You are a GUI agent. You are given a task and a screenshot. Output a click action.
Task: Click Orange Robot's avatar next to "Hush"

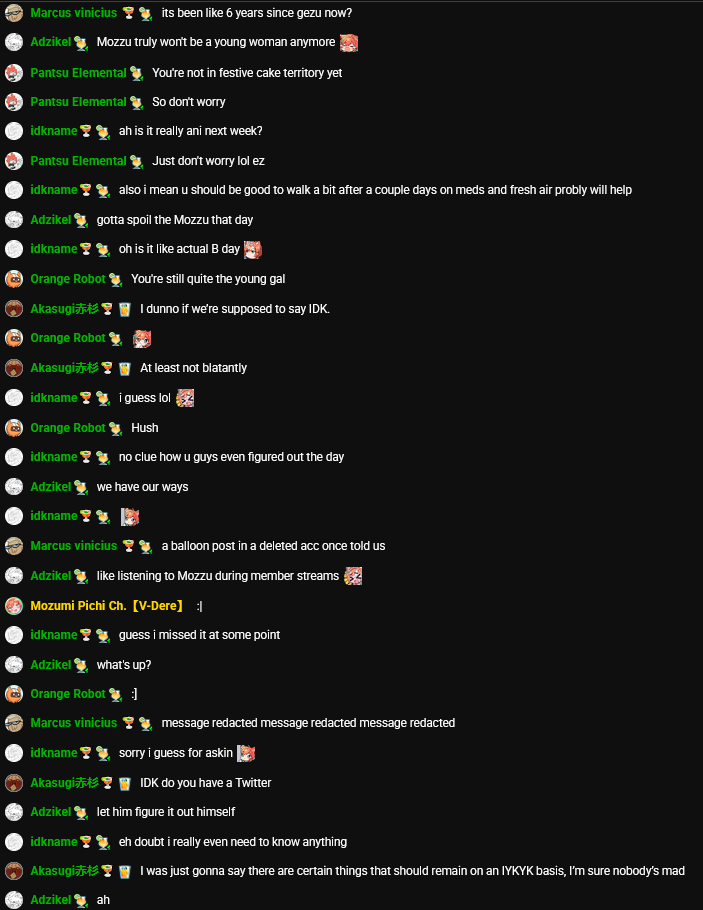coord(14,428)
